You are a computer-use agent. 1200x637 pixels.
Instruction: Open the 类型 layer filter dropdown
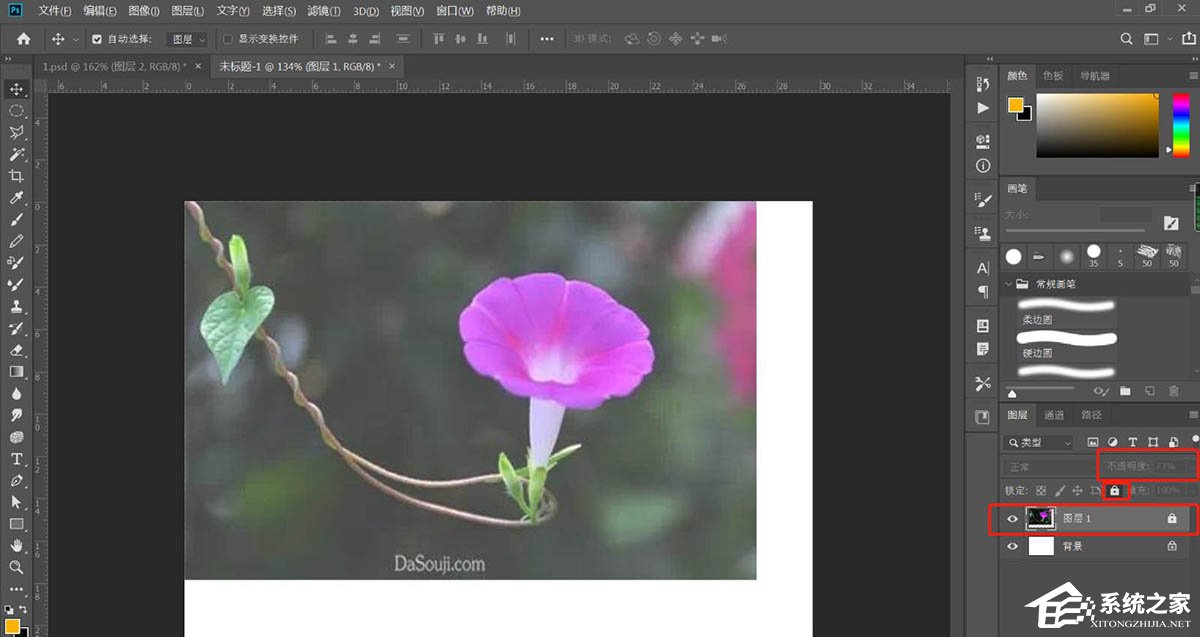pyautogui.click(x=1039, y=442)
